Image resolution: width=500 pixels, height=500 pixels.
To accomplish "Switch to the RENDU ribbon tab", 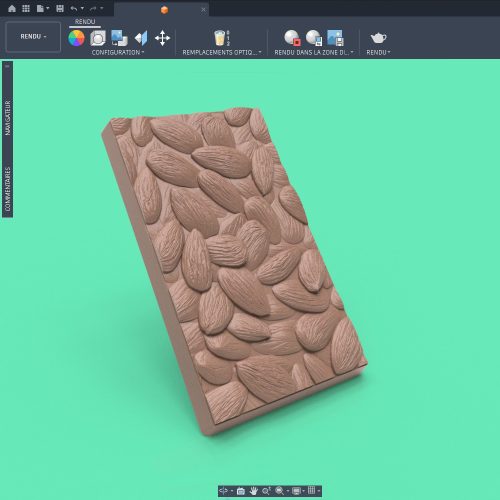I will (85, 22).
